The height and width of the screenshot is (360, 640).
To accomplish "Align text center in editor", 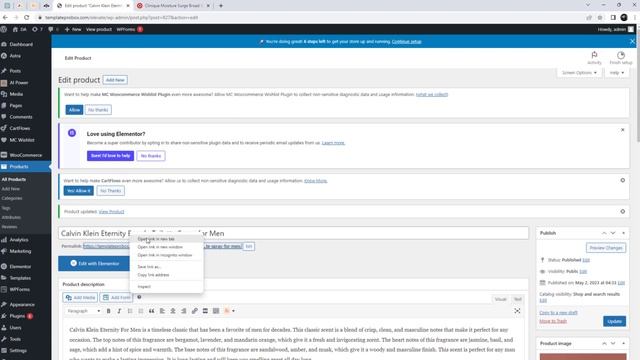I will (x=173, y=311).
